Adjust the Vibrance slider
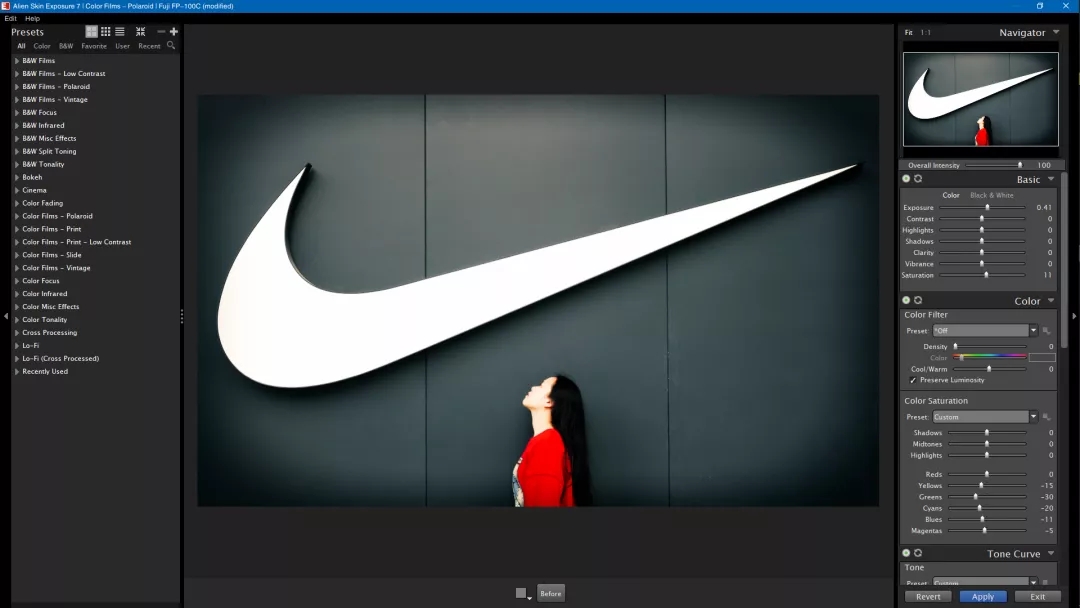 click(x=983, y=264)
